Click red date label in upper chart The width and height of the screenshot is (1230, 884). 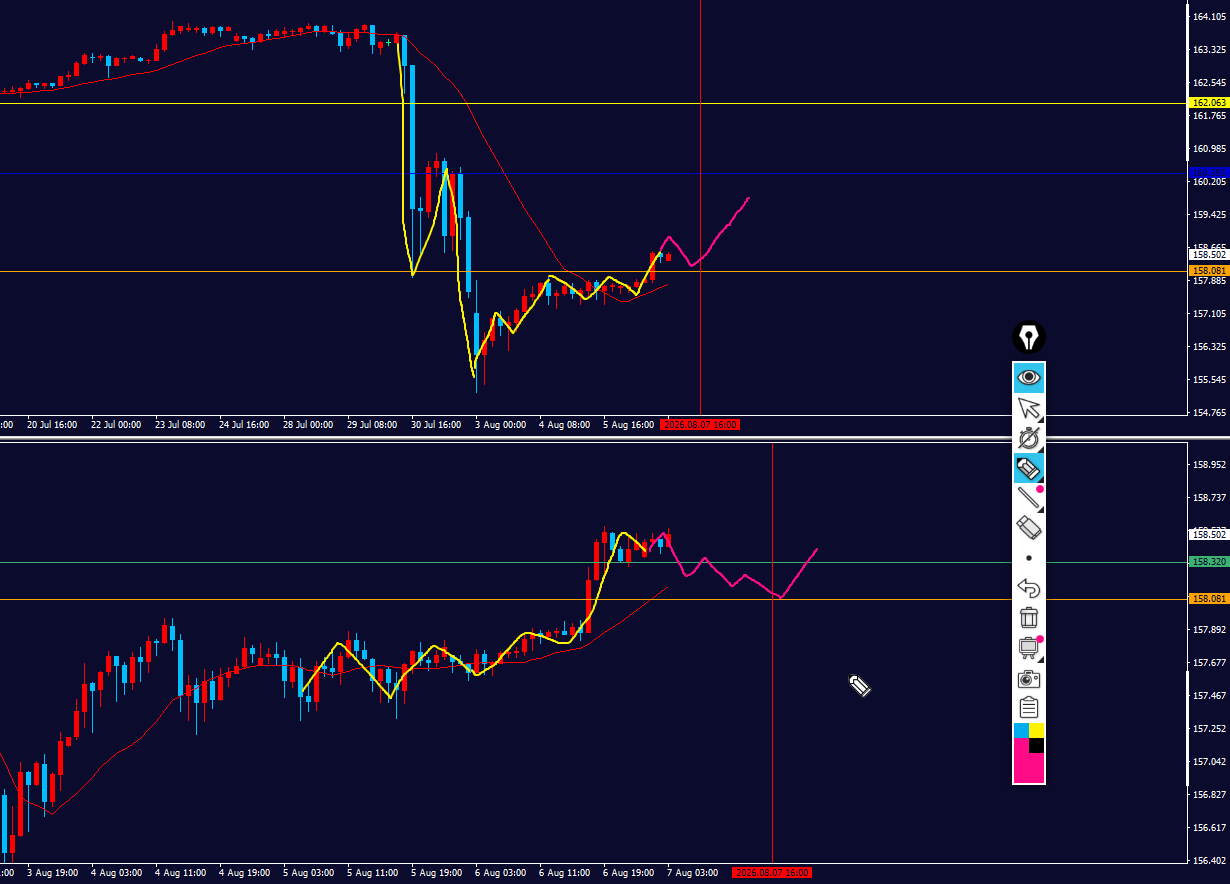coord(702,425)
